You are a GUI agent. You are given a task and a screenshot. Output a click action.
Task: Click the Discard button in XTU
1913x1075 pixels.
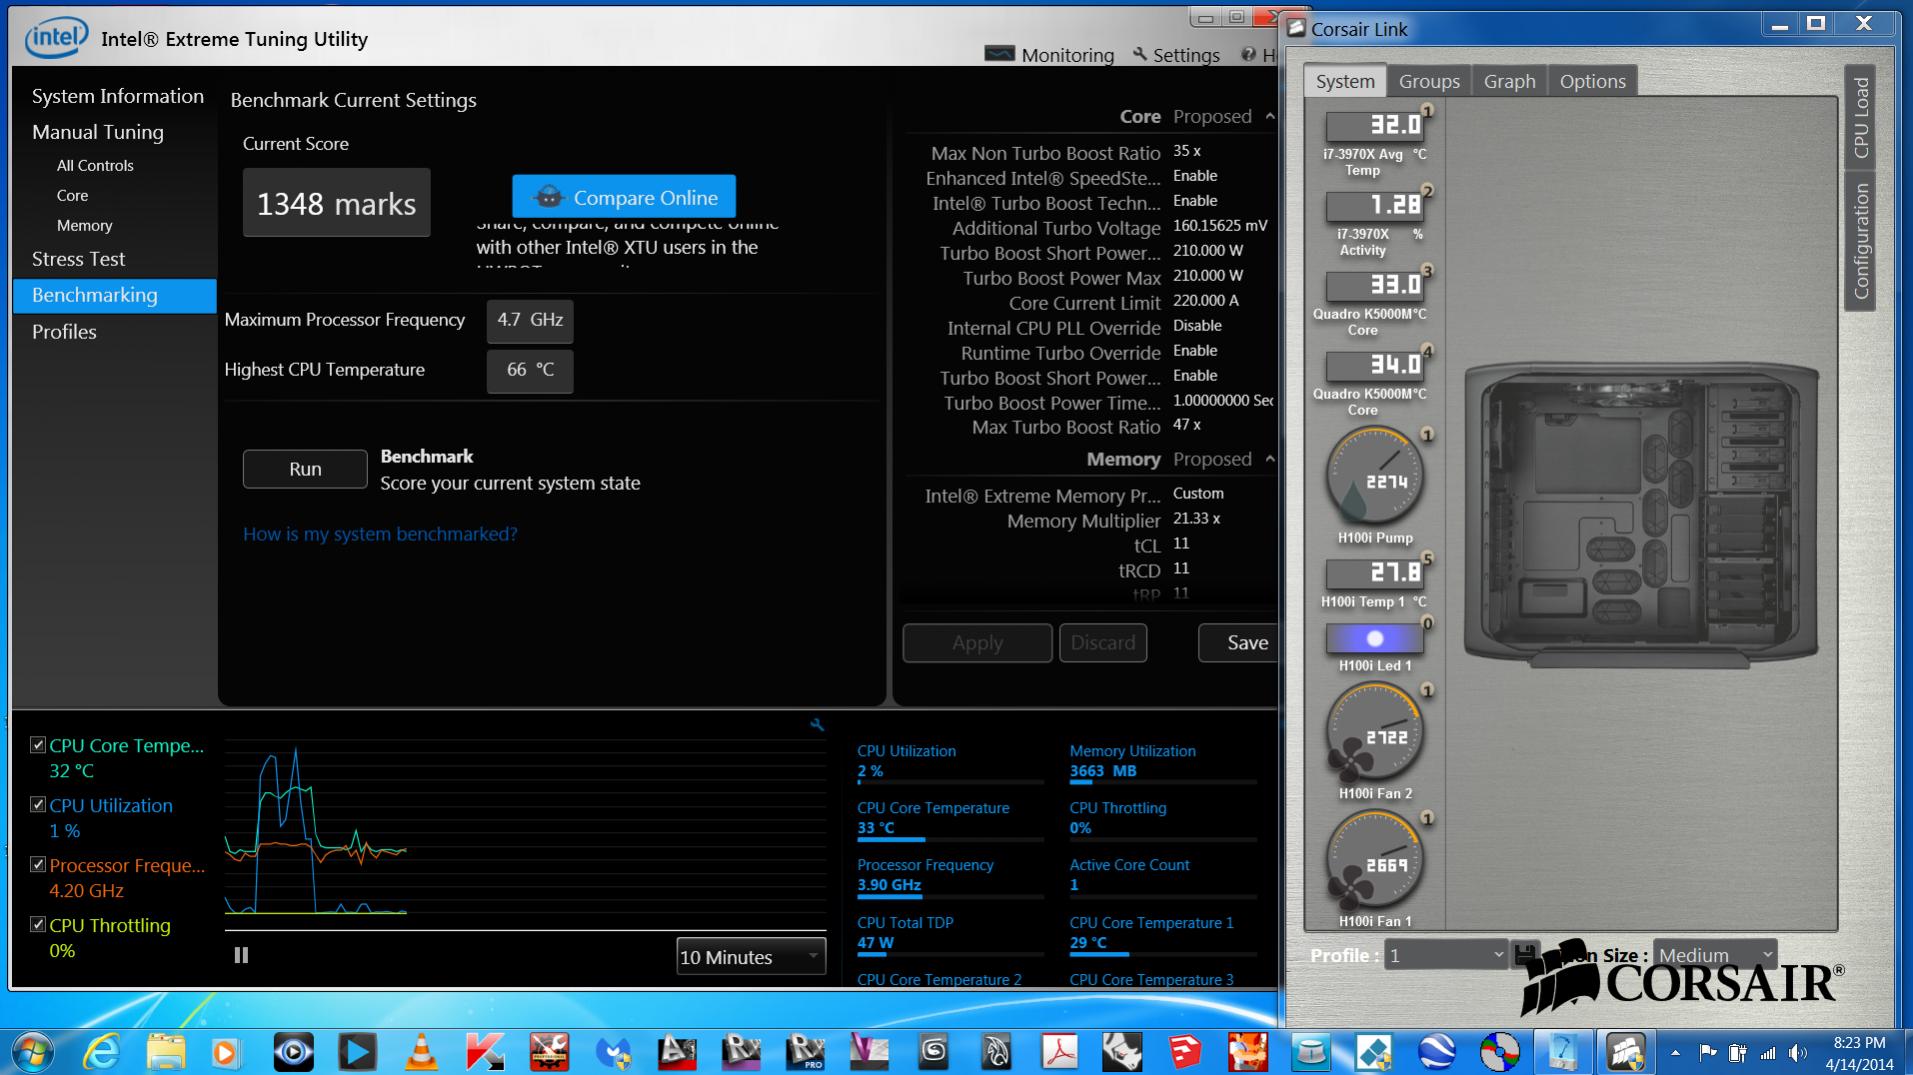tap(1103, 643)
